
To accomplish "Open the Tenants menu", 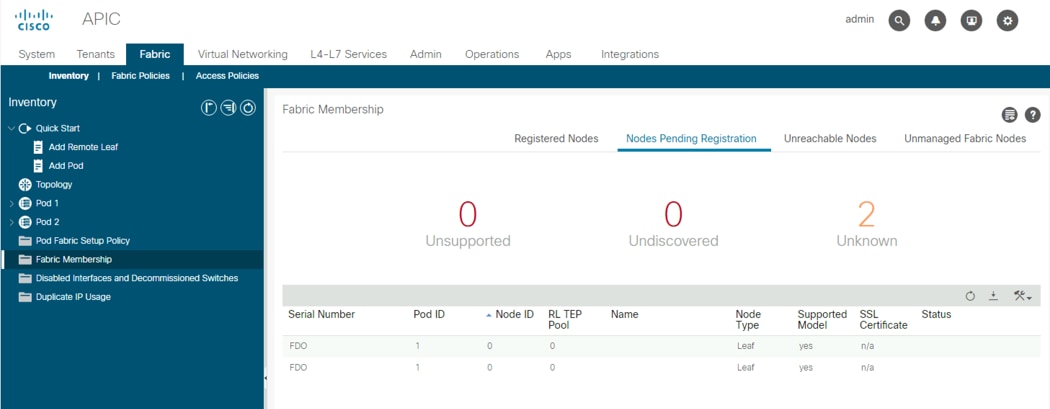I will coord(96,54).
